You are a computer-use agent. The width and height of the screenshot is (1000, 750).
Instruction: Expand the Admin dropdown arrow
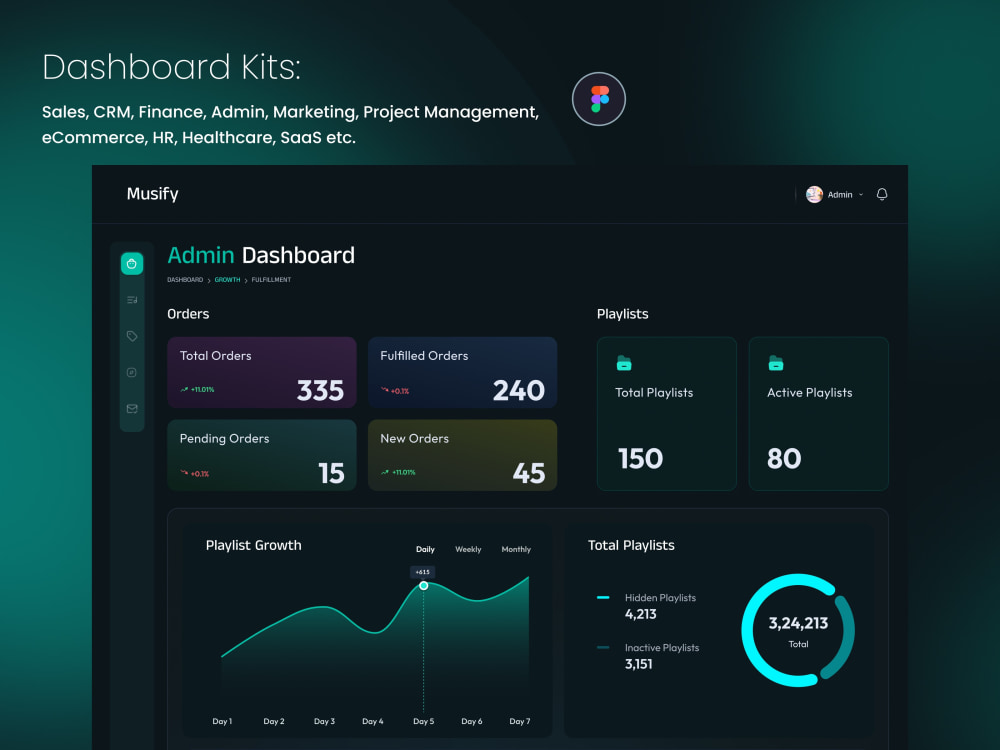point(860,195)
